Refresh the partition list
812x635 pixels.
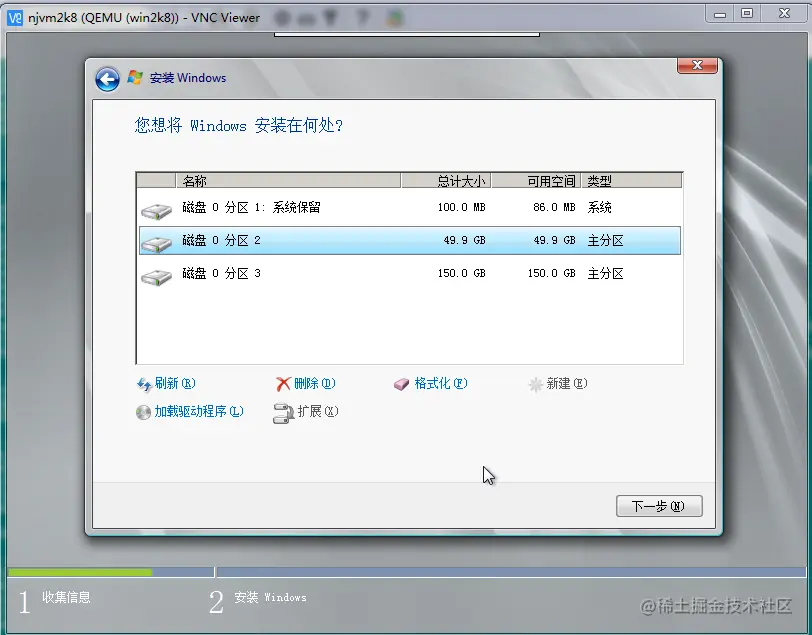click(x=167, y=383)
